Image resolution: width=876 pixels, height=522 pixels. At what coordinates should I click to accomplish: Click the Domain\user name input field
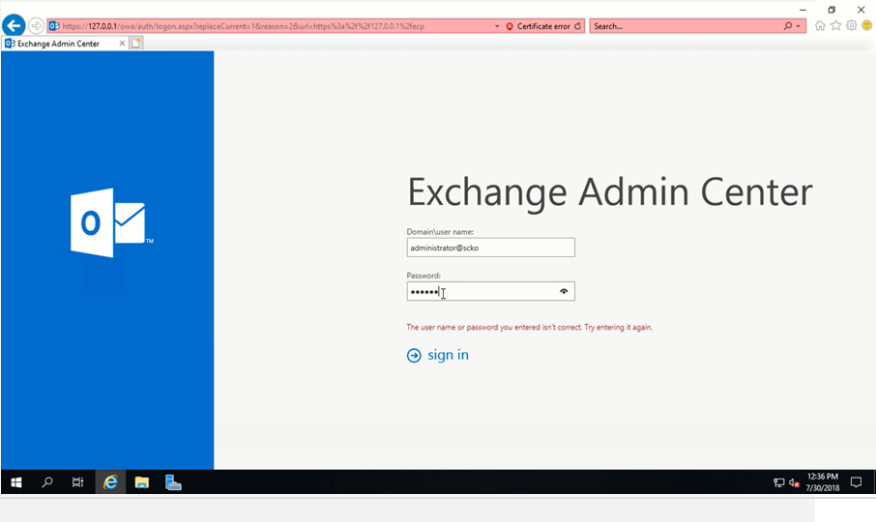point(490,247)
